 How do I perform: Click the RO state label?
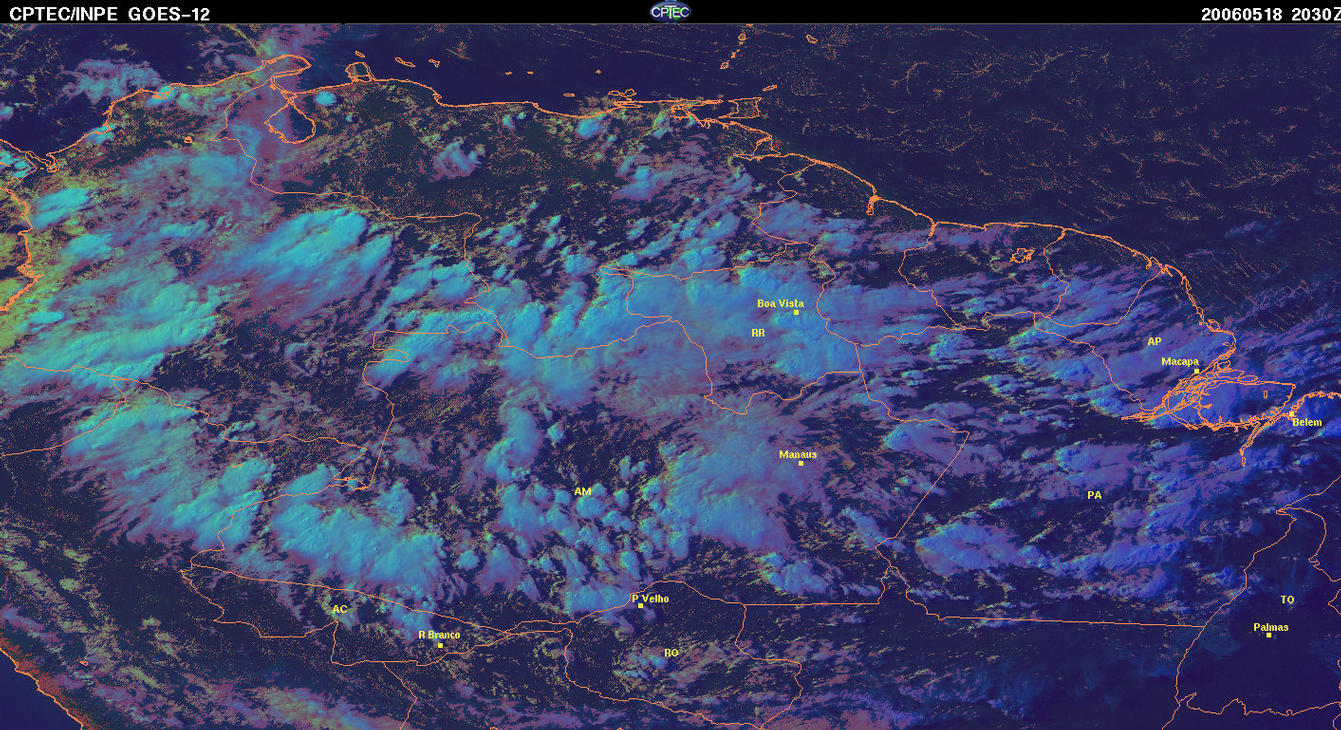click(x=672, y=652)
